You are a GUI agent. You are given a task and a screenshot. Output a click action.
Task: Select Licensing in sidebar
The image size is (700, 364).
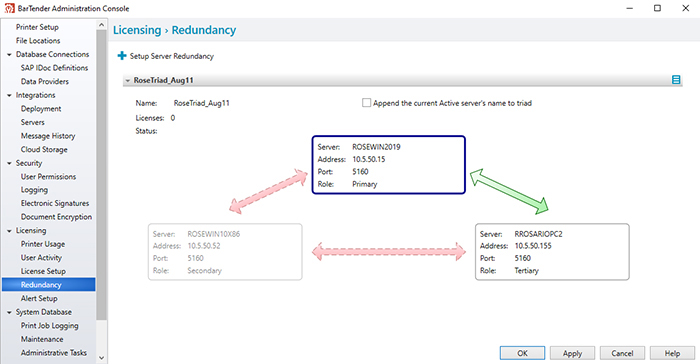coord(31,231)
